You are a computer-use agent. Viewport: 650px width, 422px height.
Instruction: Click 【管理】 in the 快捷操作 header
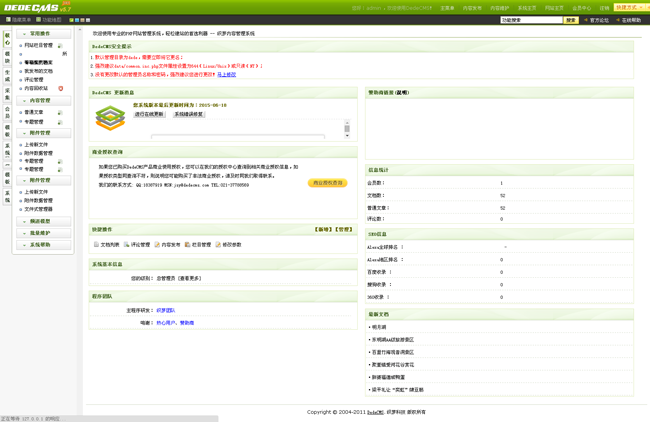coord(344,229)
